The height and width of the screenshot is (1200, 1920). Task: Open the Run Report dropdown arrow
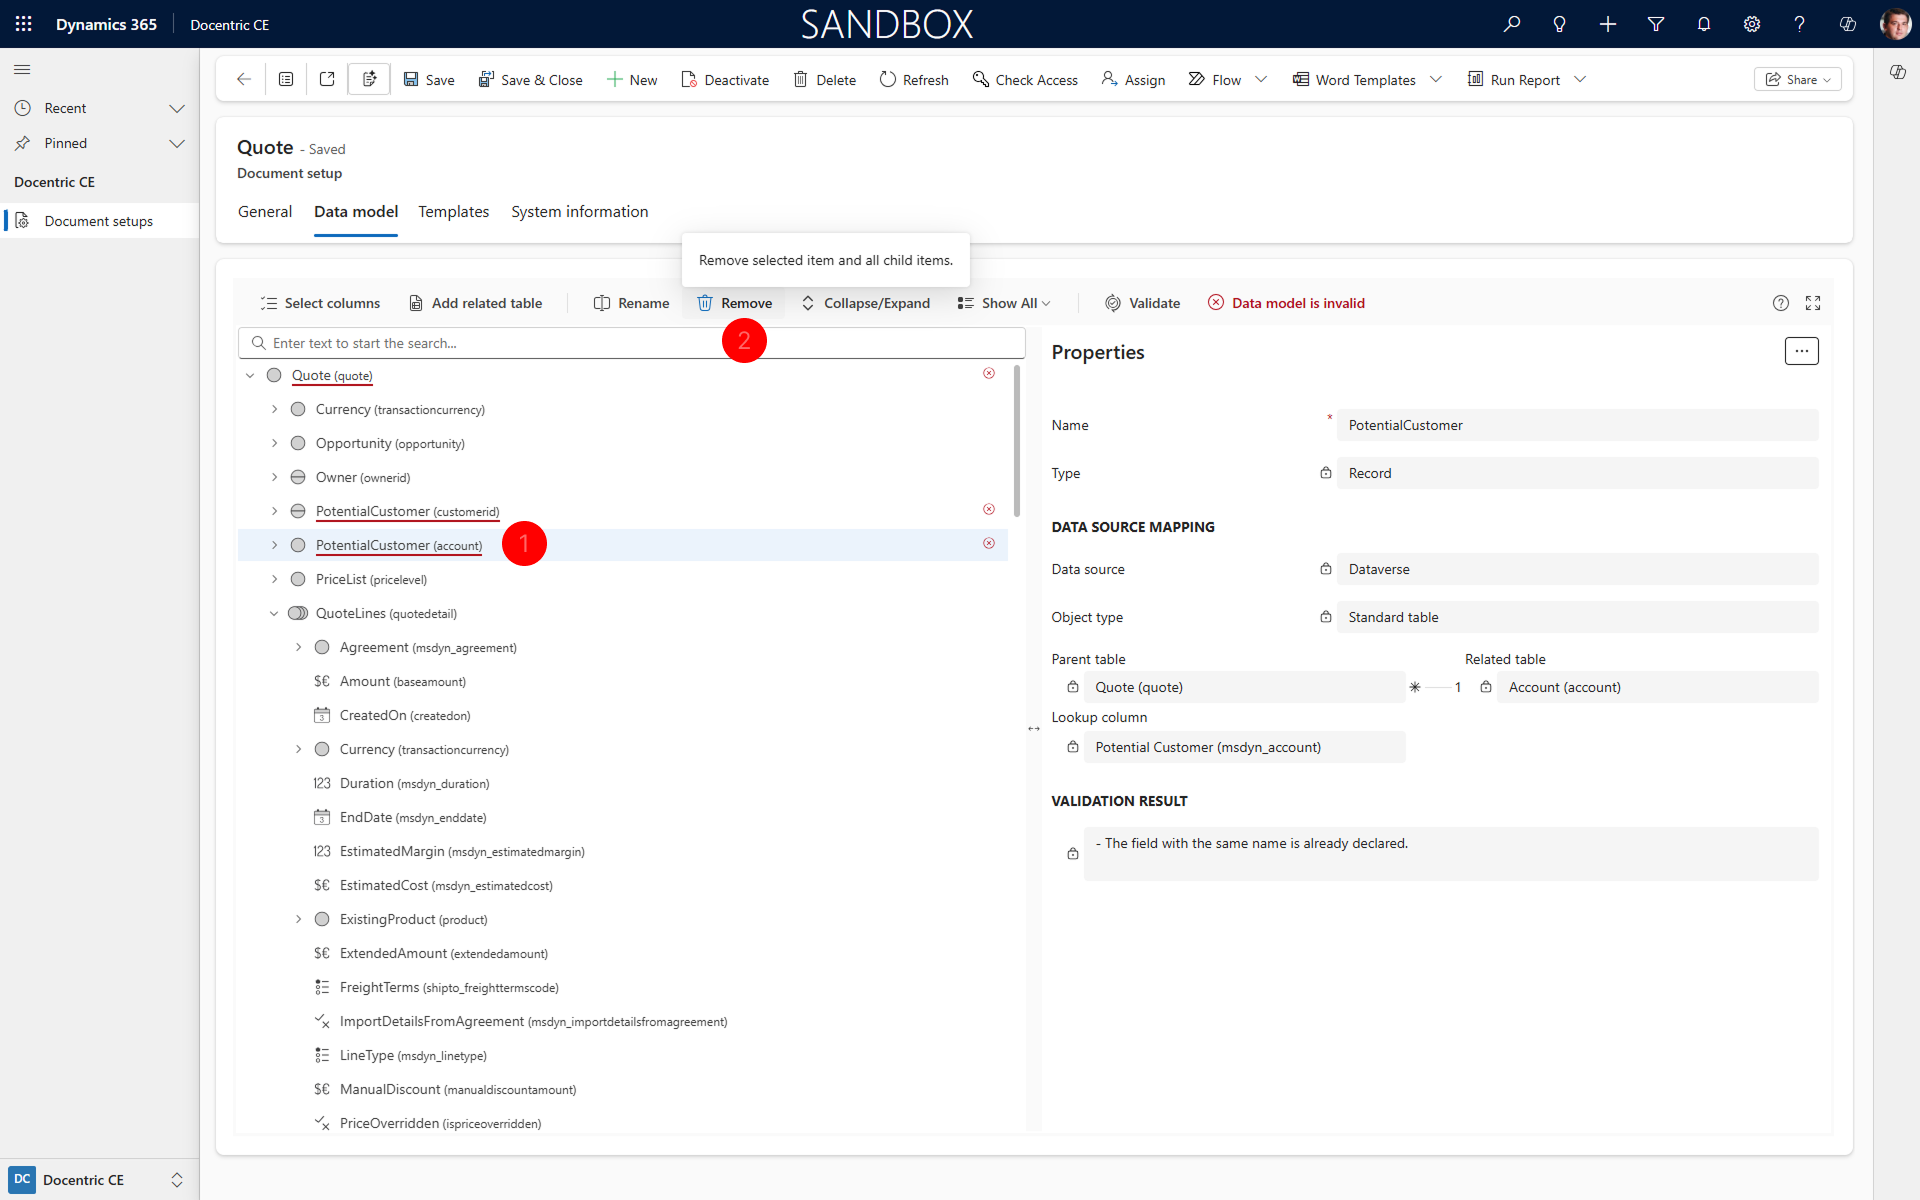click(x=1580, y=79)
